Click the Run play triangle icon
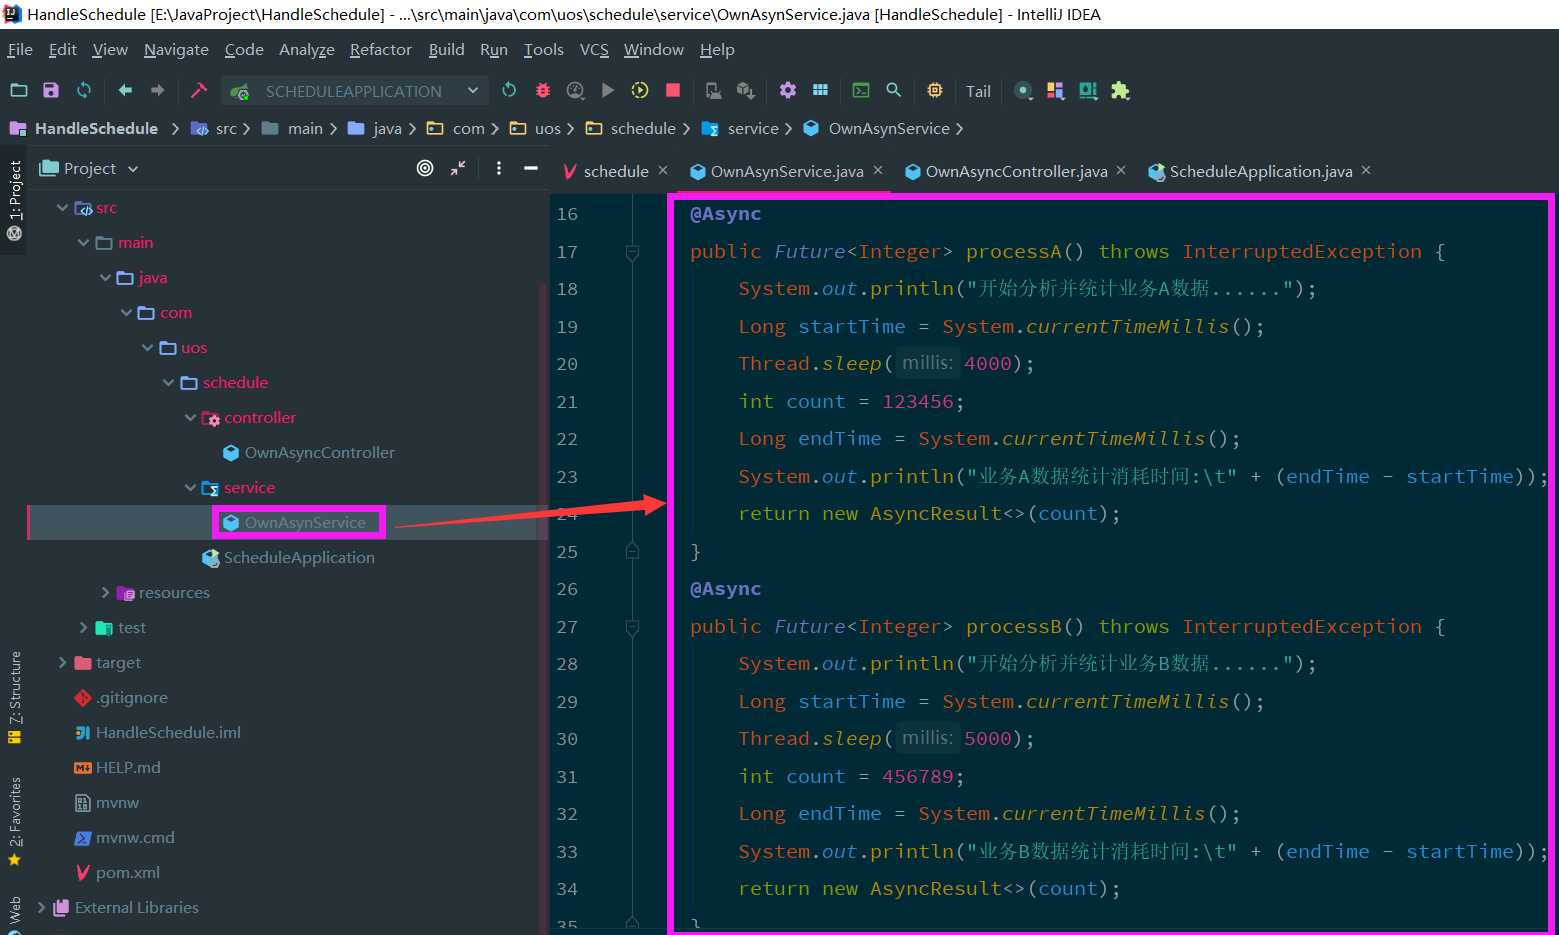The height and width of the screenshot is (935, 1559). [608, 90]
